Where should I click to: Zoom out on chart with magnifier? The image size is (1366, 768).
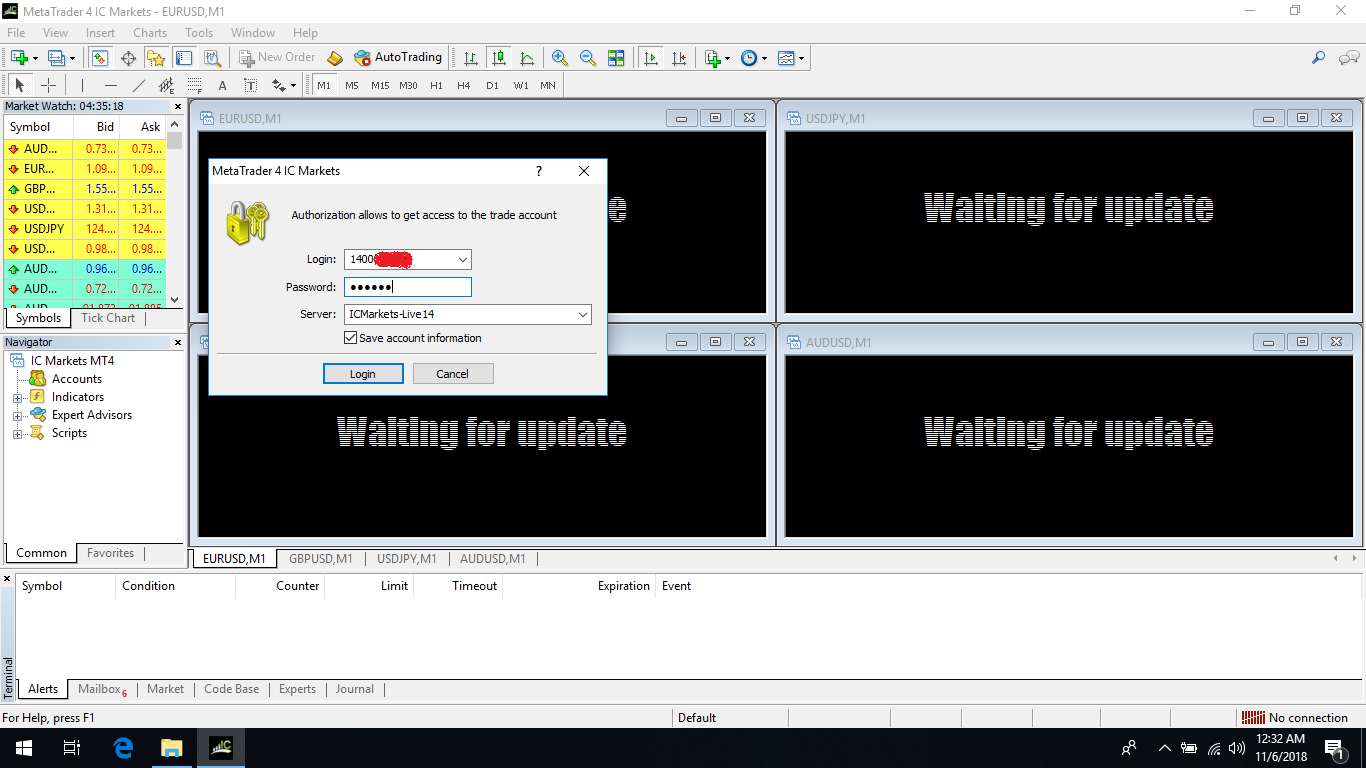click(x=588, y=58)
